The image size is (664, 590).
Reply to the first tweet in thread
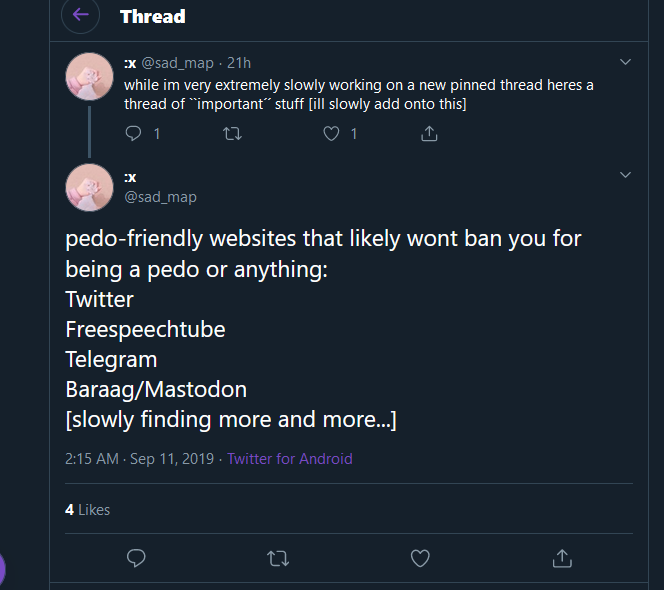[x=133, y=133]
